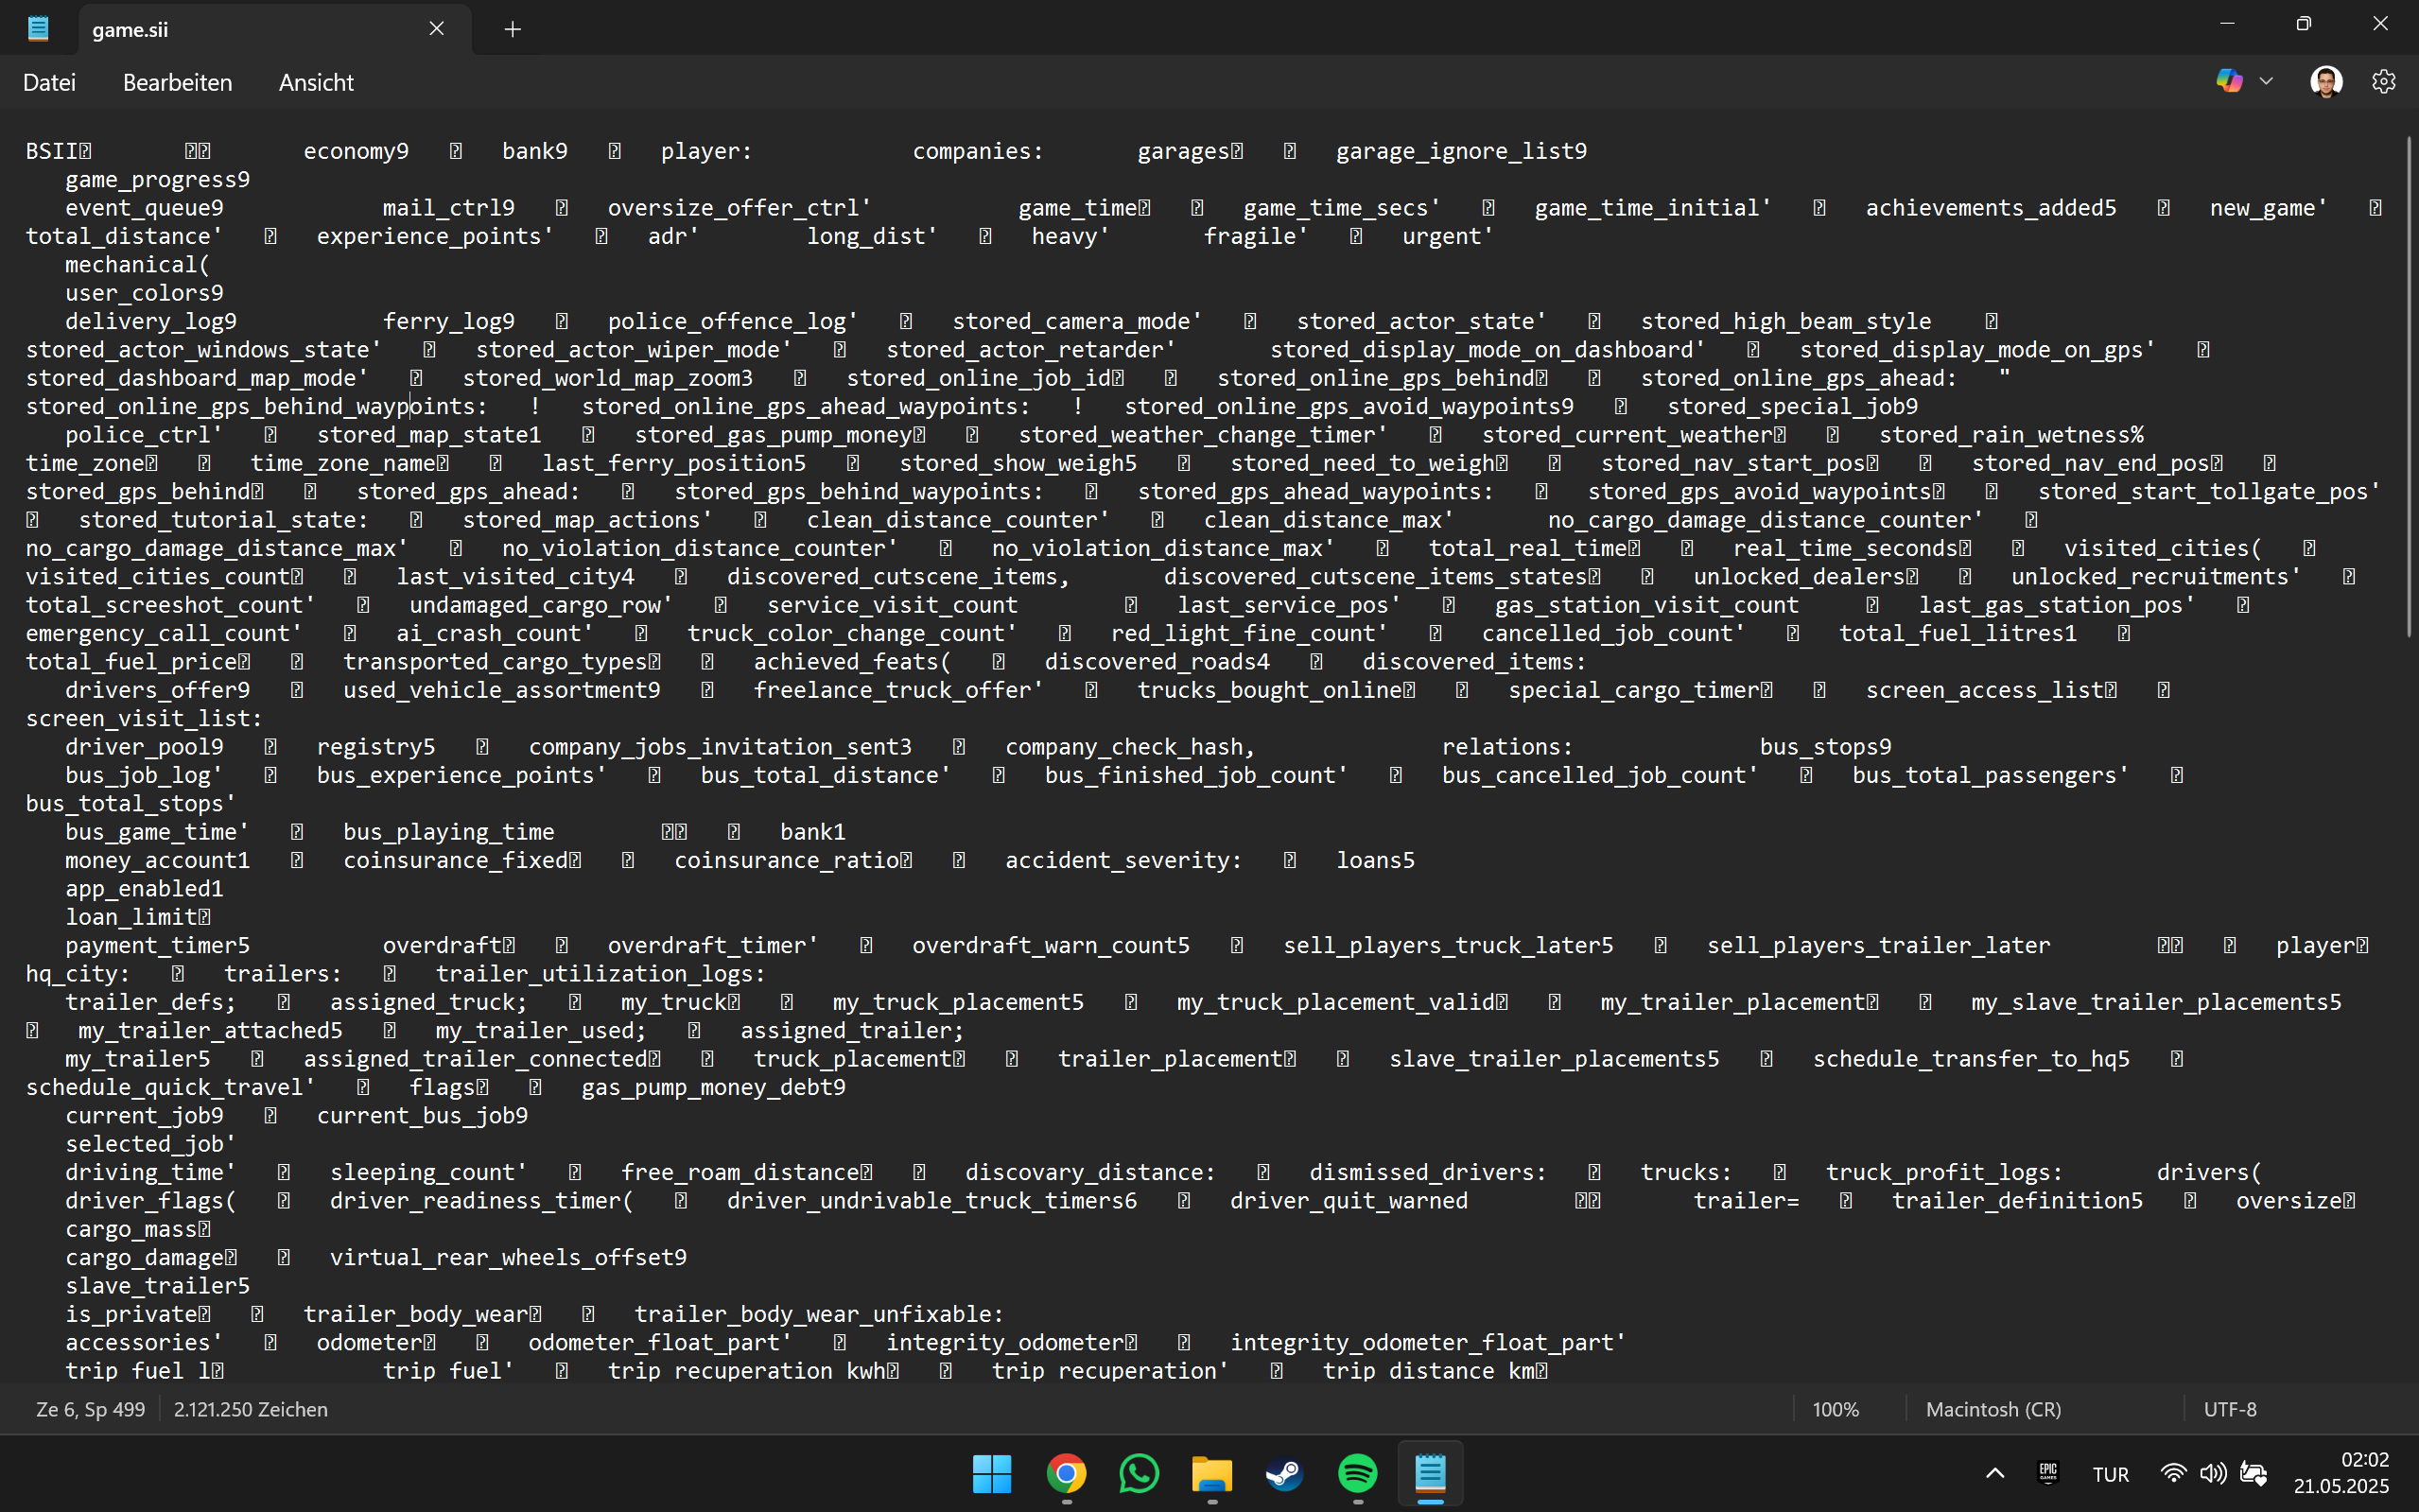Click the UTF-8 encoding indicator
Screen dimensions: 2419x1512
[2229, 1409]
